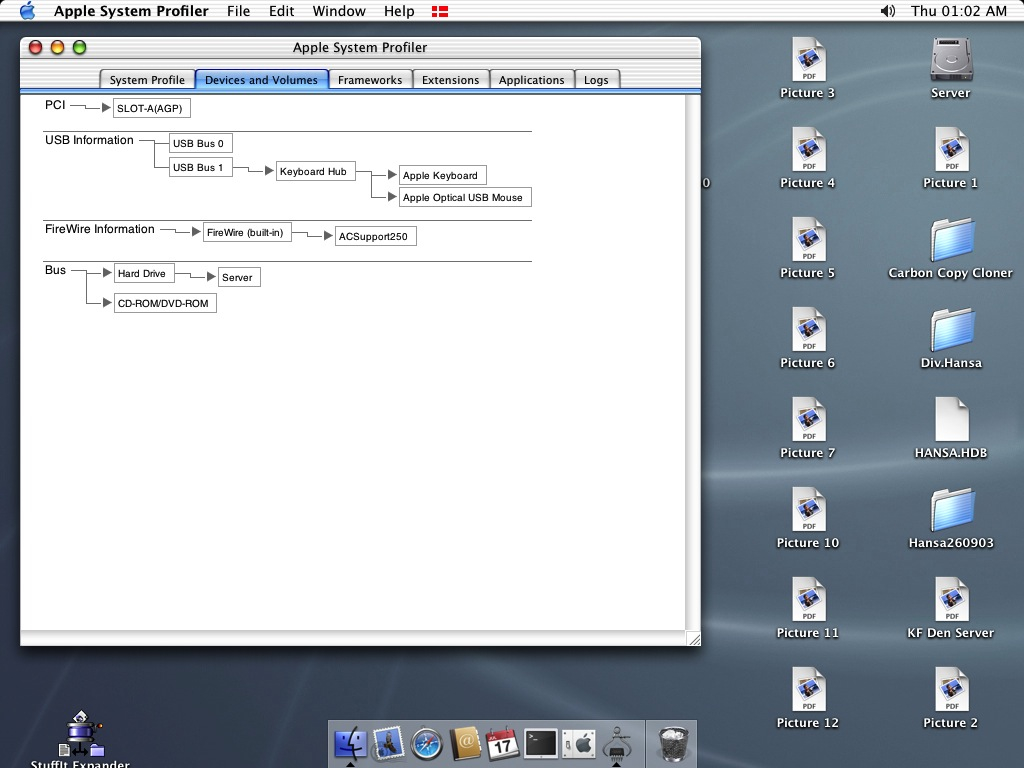
Task: Click the Picture 7 PDF icon
Action: pyautogui.click(x=808, y=419)
